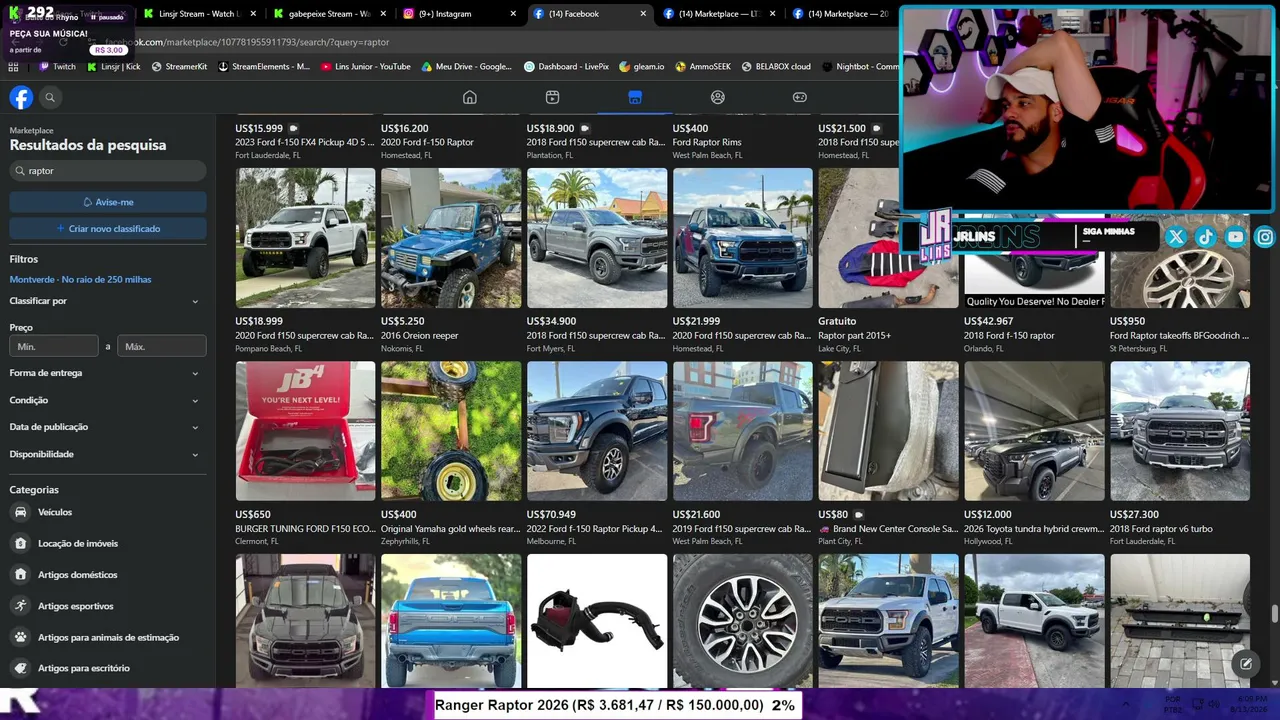The height and width of the screenshot is (720, 1280).
Task: Open the Lins Junior - YouTube bookmark
Action: 366,66
